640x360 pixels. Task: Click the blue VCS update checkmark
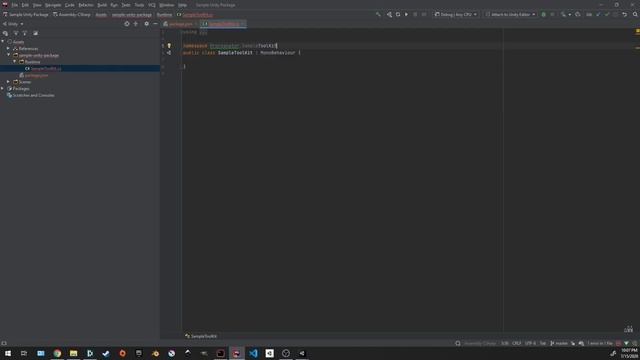(598, 14)
